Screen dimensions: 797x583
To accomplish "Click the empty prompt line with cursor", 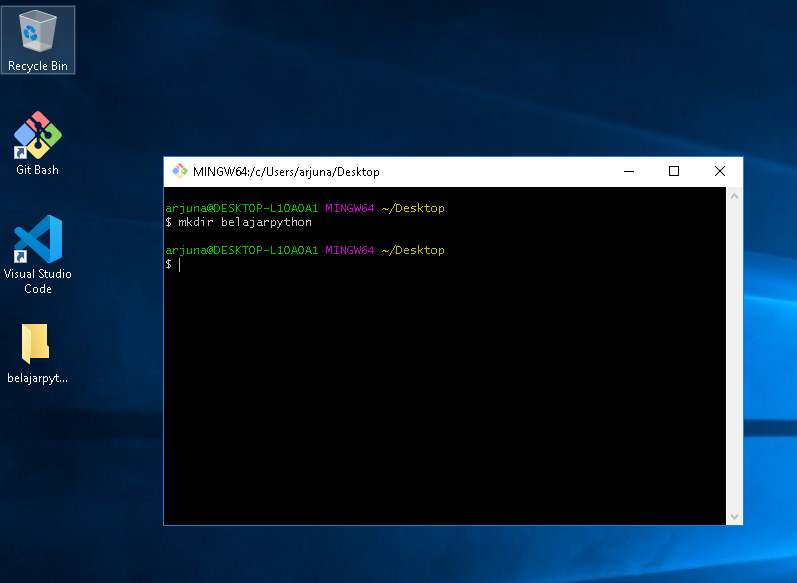I will coord(173,264).
